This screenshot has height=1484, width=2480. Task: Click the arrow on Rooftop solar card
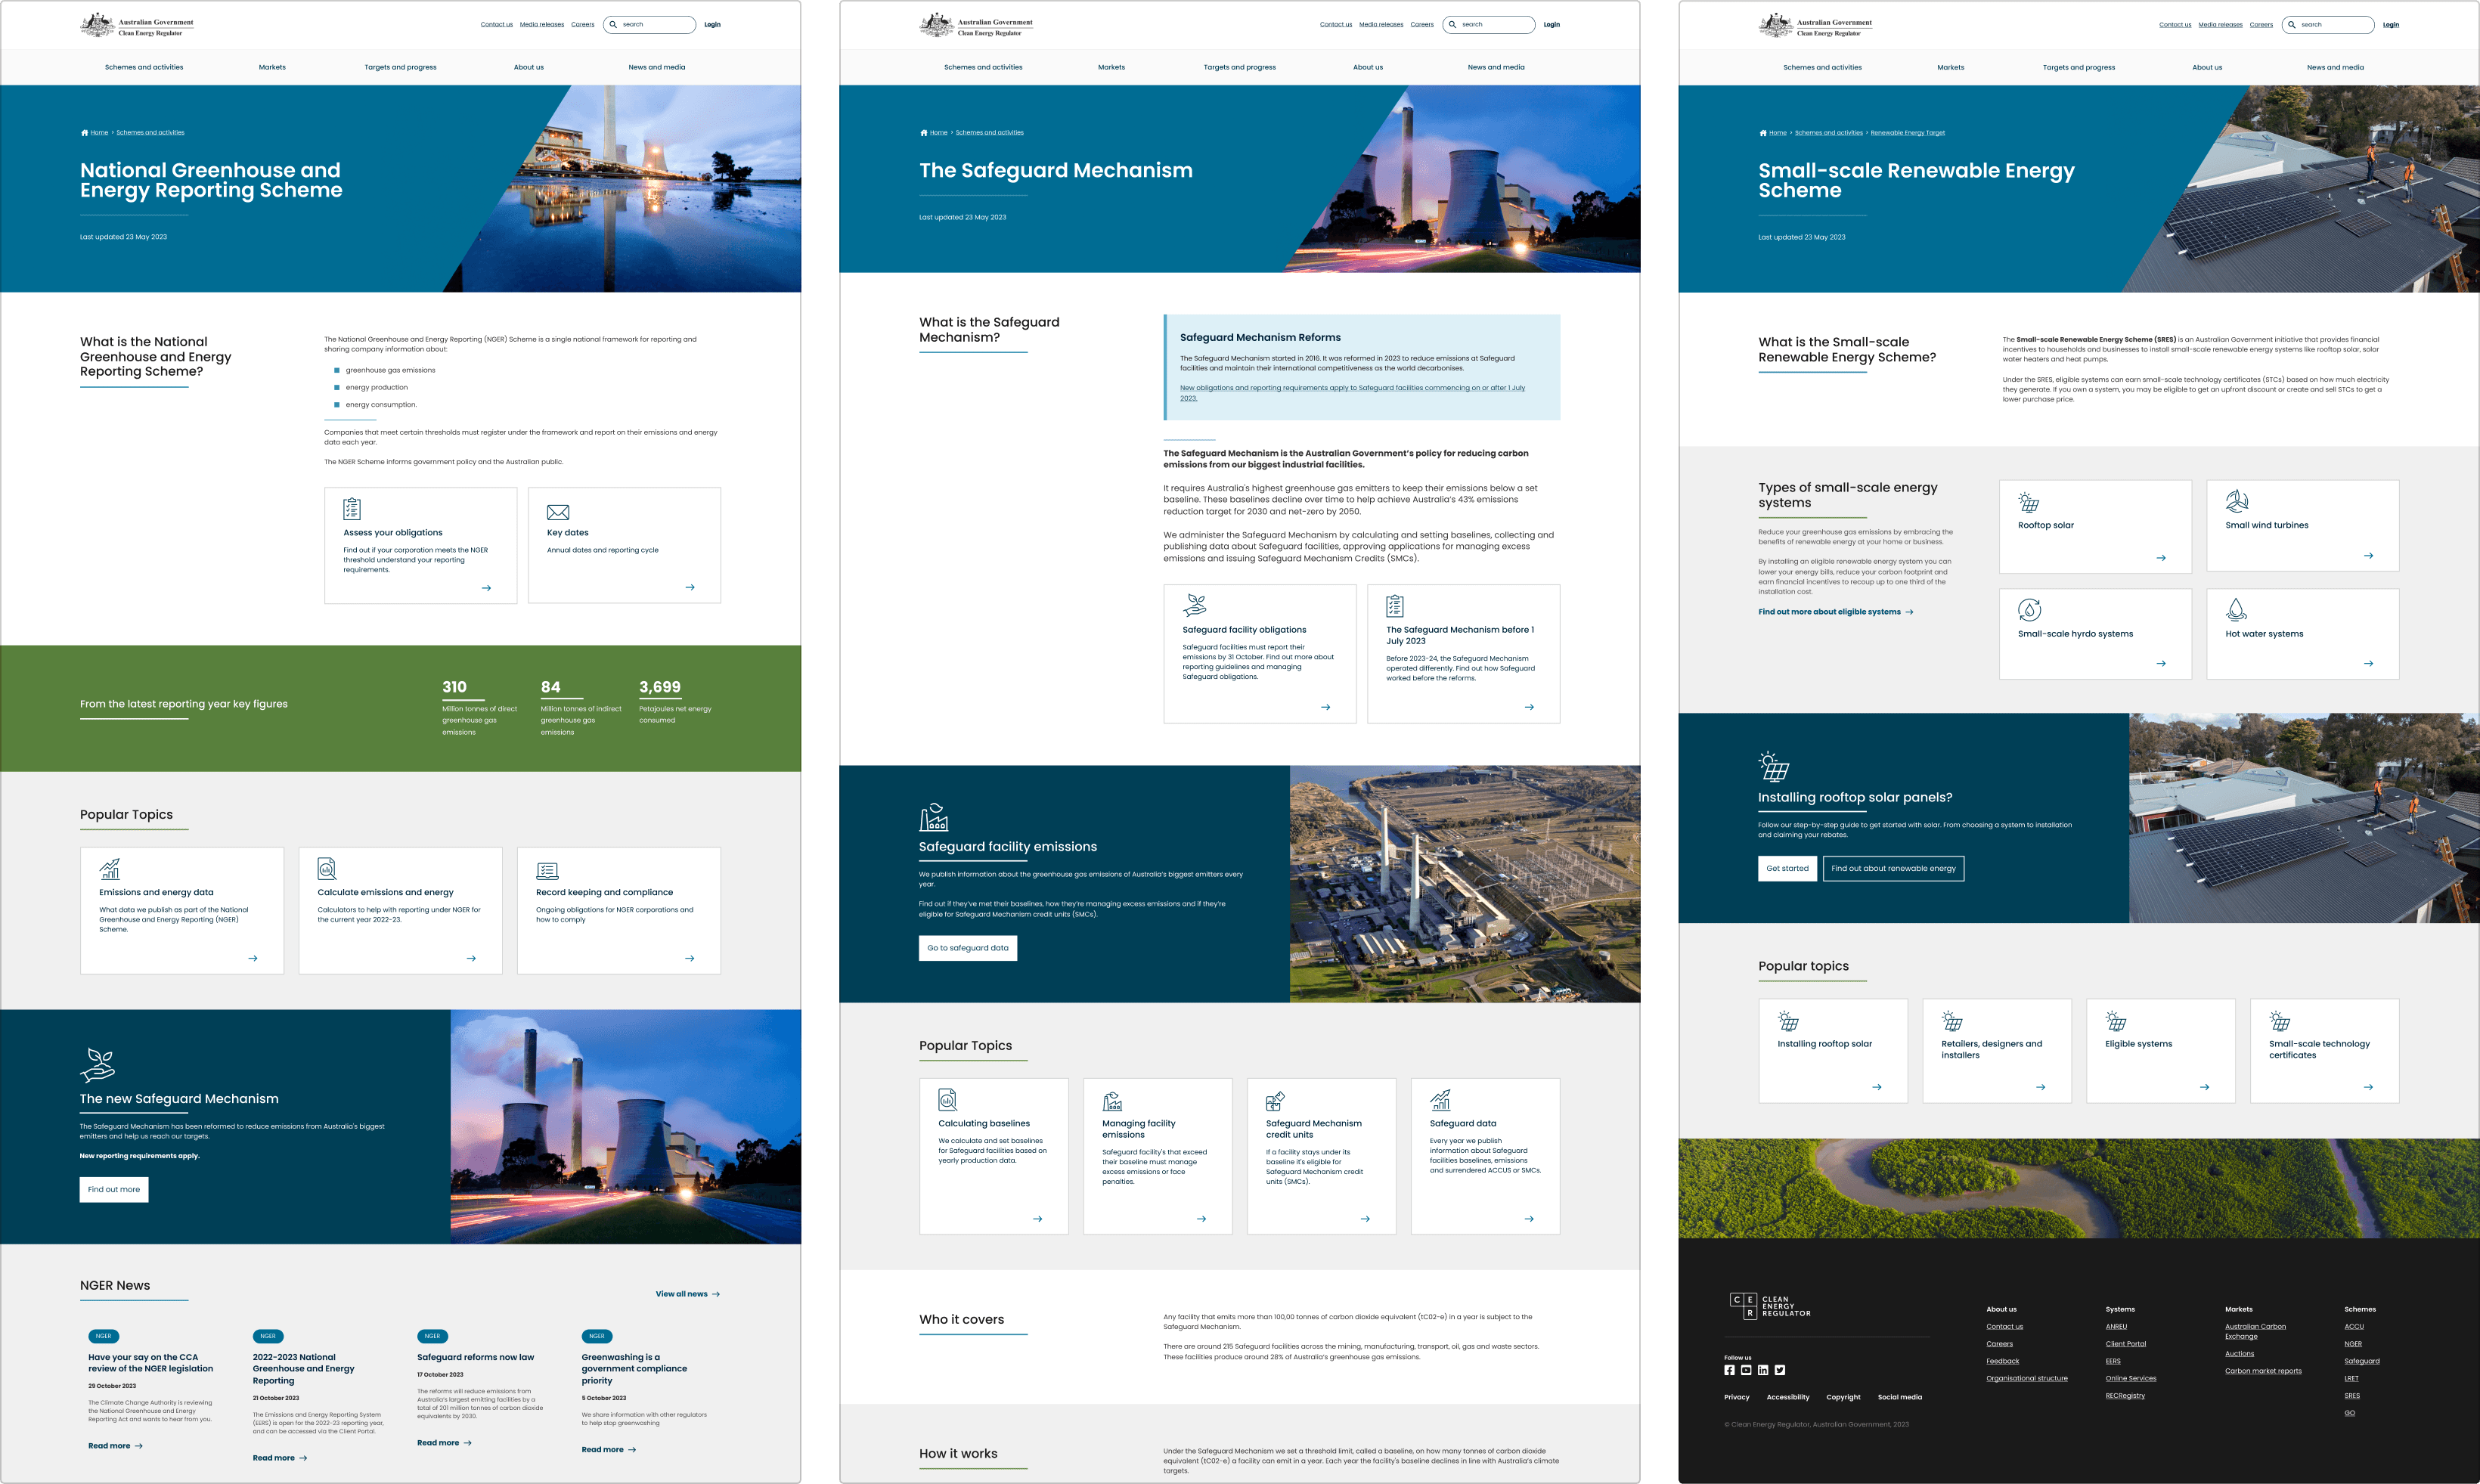pos(2161,558)
